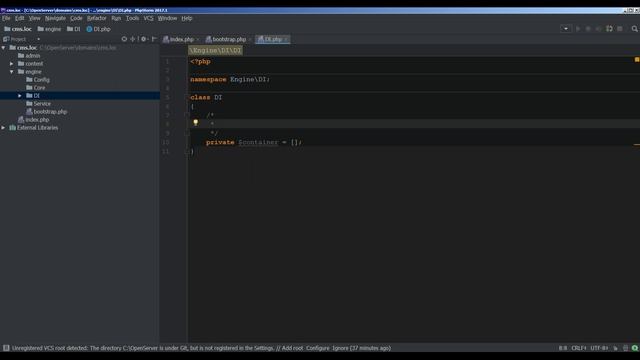This screenshot has width=640, height=360.
Task: Close the bootstrap.php tab
Action: click(250, 40)
